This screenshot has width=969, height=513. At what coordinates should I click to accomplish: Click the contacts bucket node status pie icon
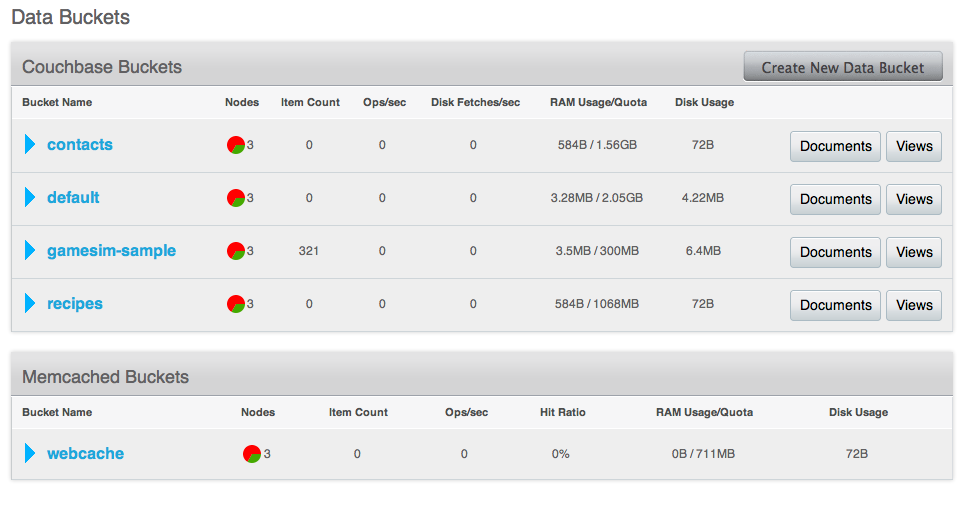236,145
